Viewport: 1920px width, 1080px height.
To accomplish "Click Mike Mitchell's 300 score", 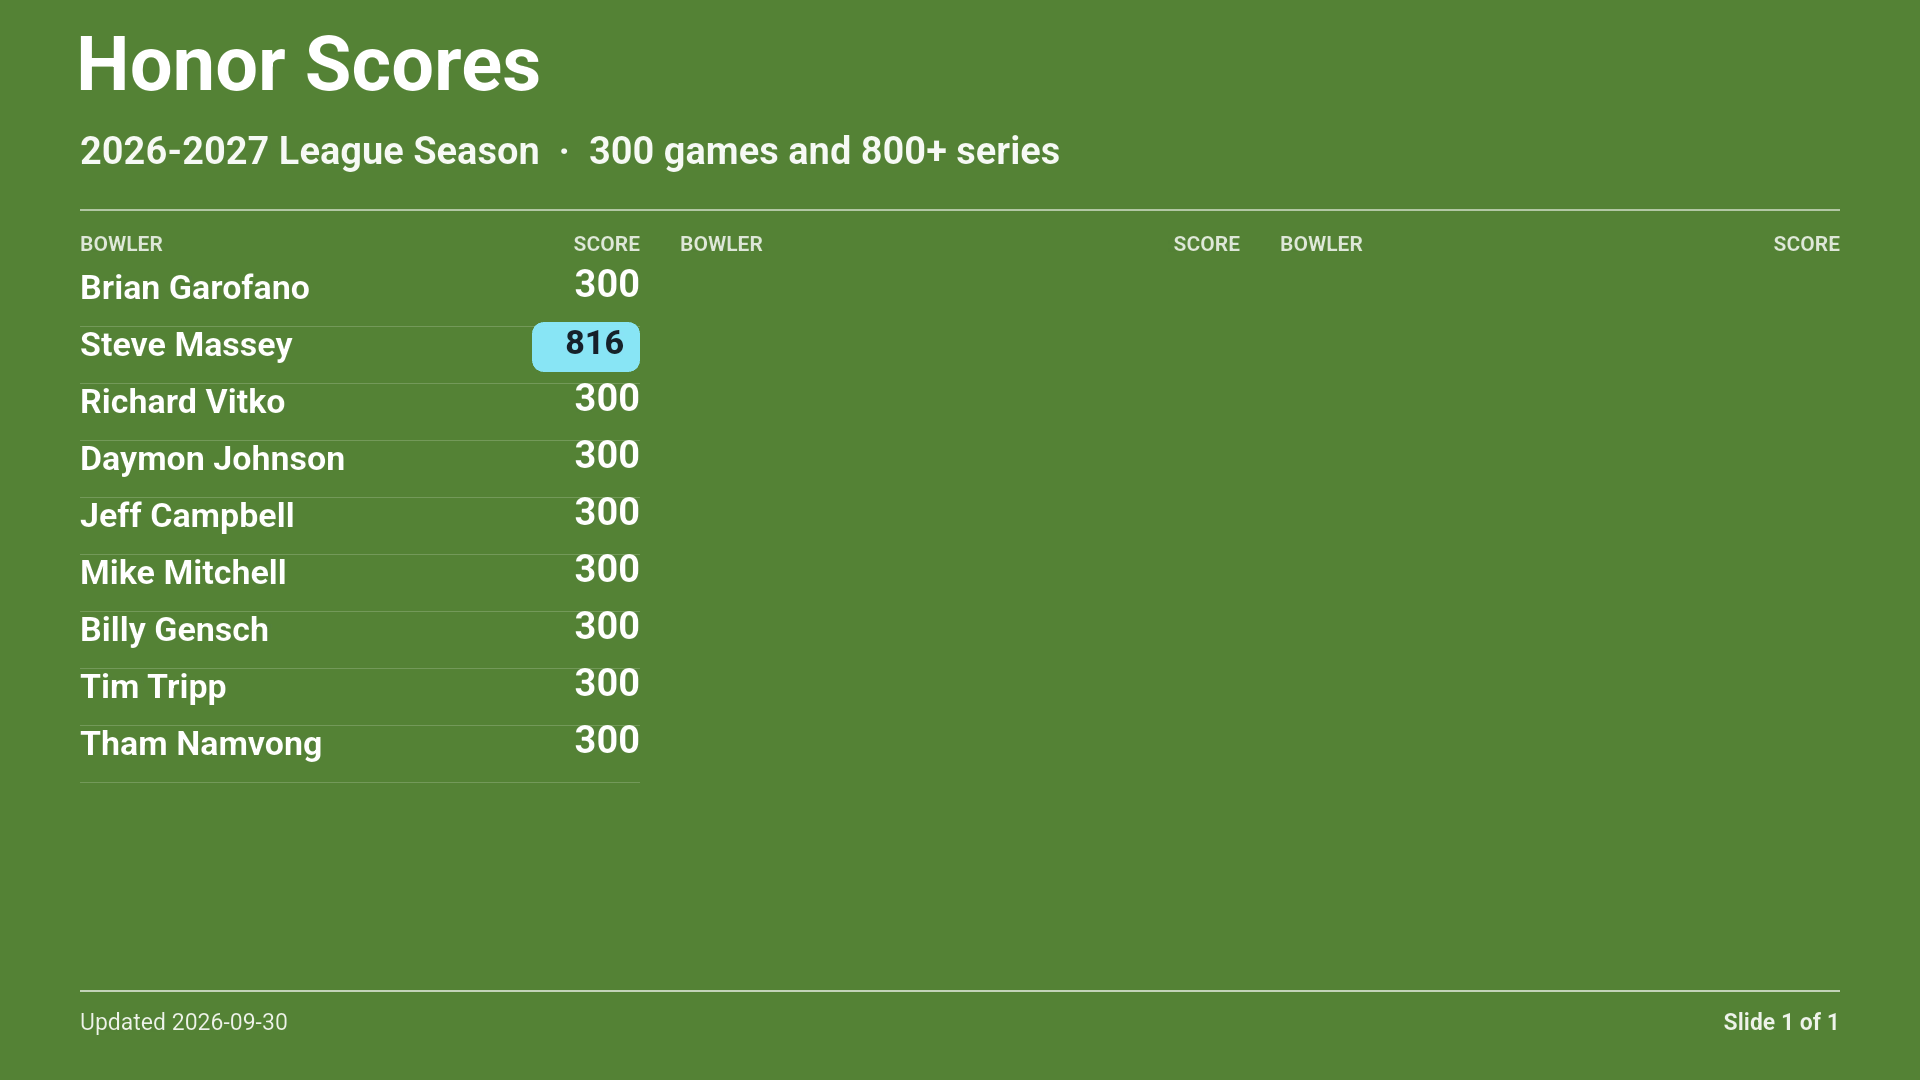I will coord(607,569).
